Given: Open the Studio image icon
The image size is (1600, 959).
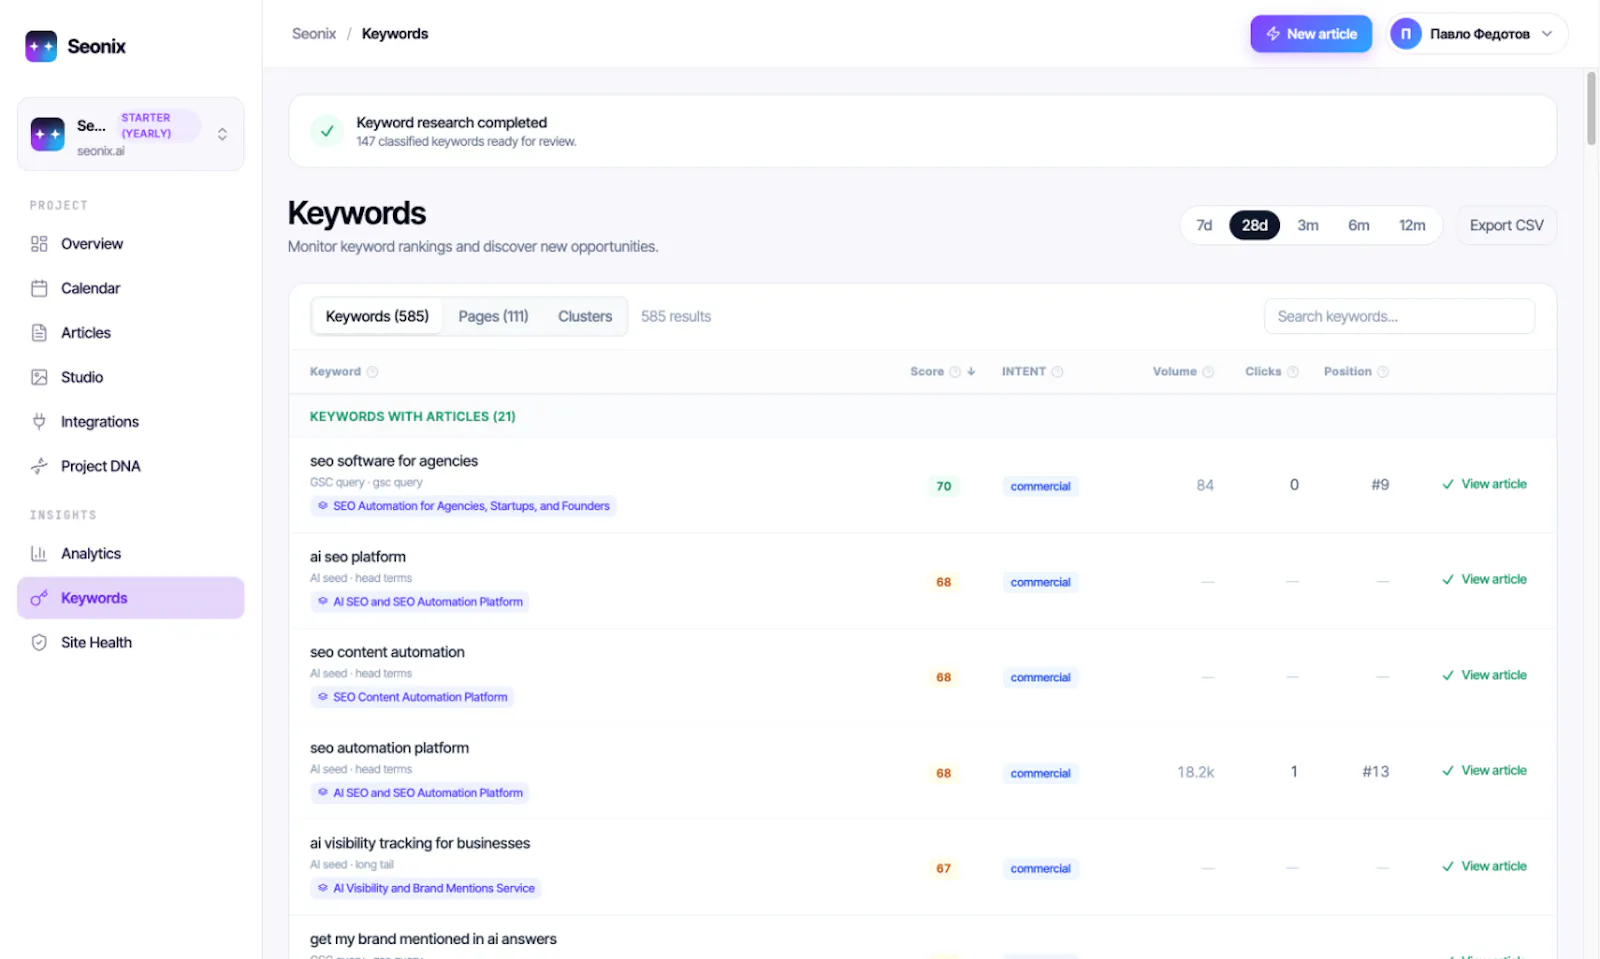Looking at the screenshot, I should pyautogui.click(x=39, y=377).
